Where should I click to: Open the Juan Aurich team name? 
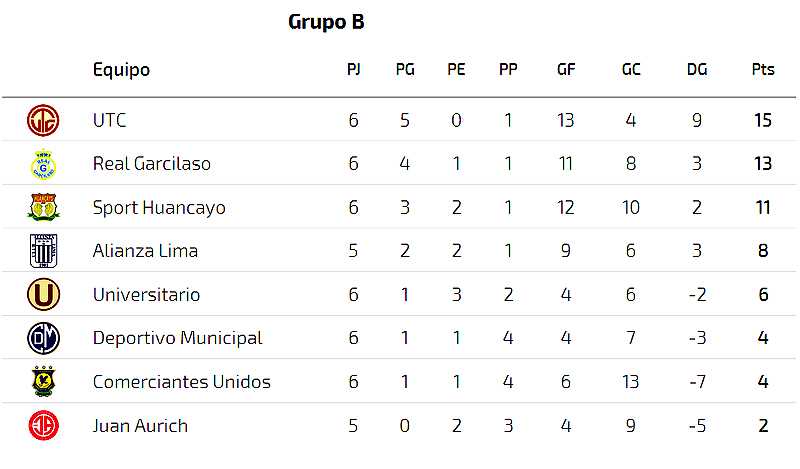pos(140,426)
